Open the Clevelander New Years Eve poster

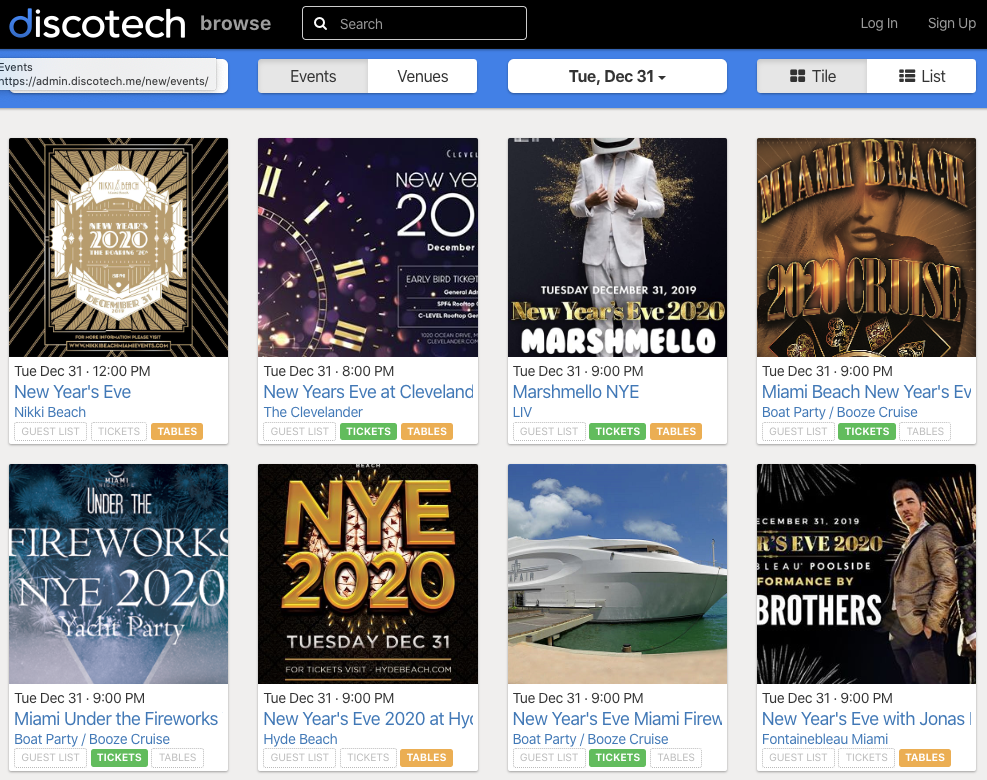368,247
